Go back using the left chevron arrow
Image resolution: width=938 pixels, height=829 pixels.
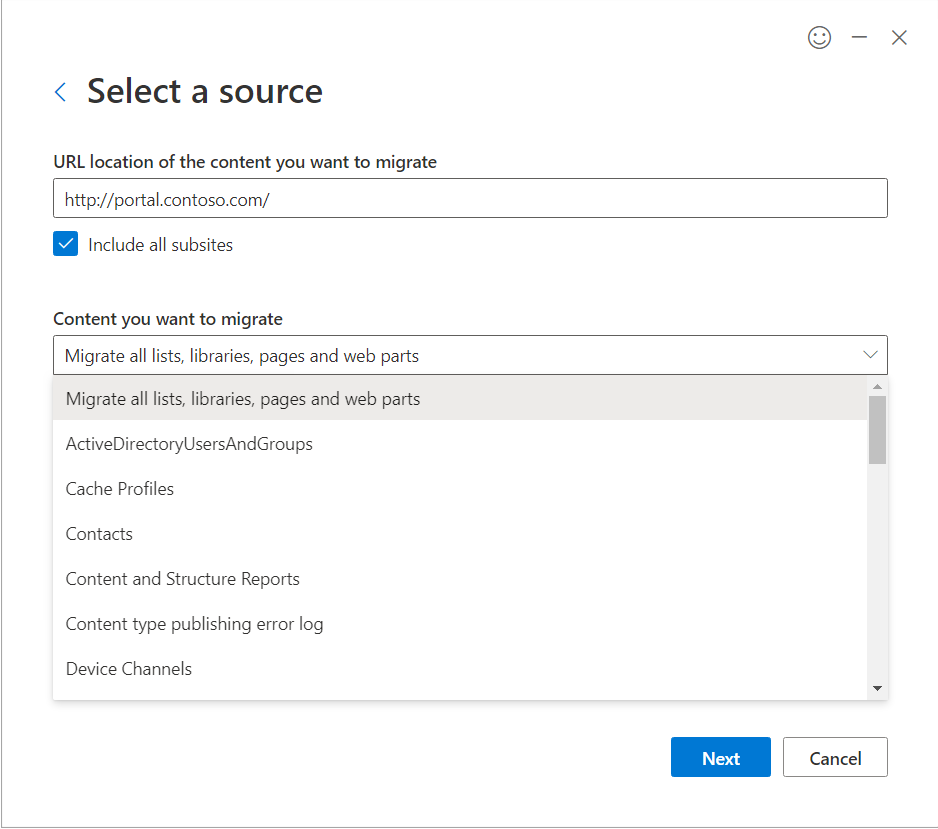pyautogui.click(x=61, y=92)
